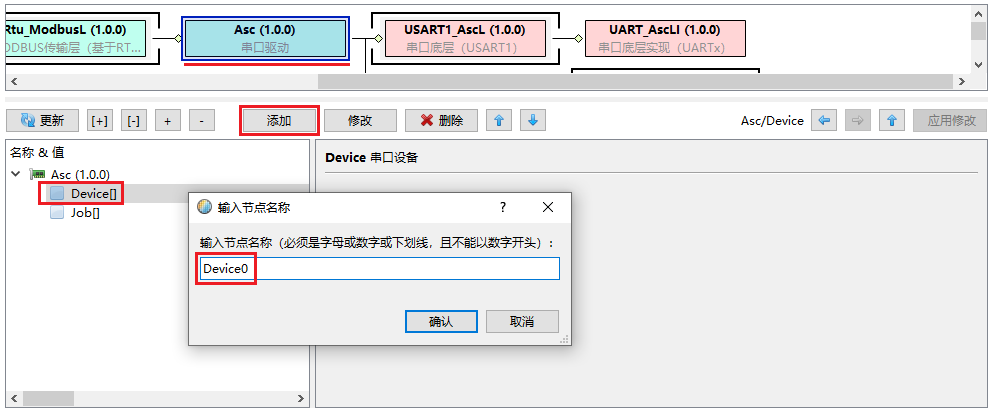Click the [+] expand all button
The width and height of the screenshot is (993, 414).
100,121
